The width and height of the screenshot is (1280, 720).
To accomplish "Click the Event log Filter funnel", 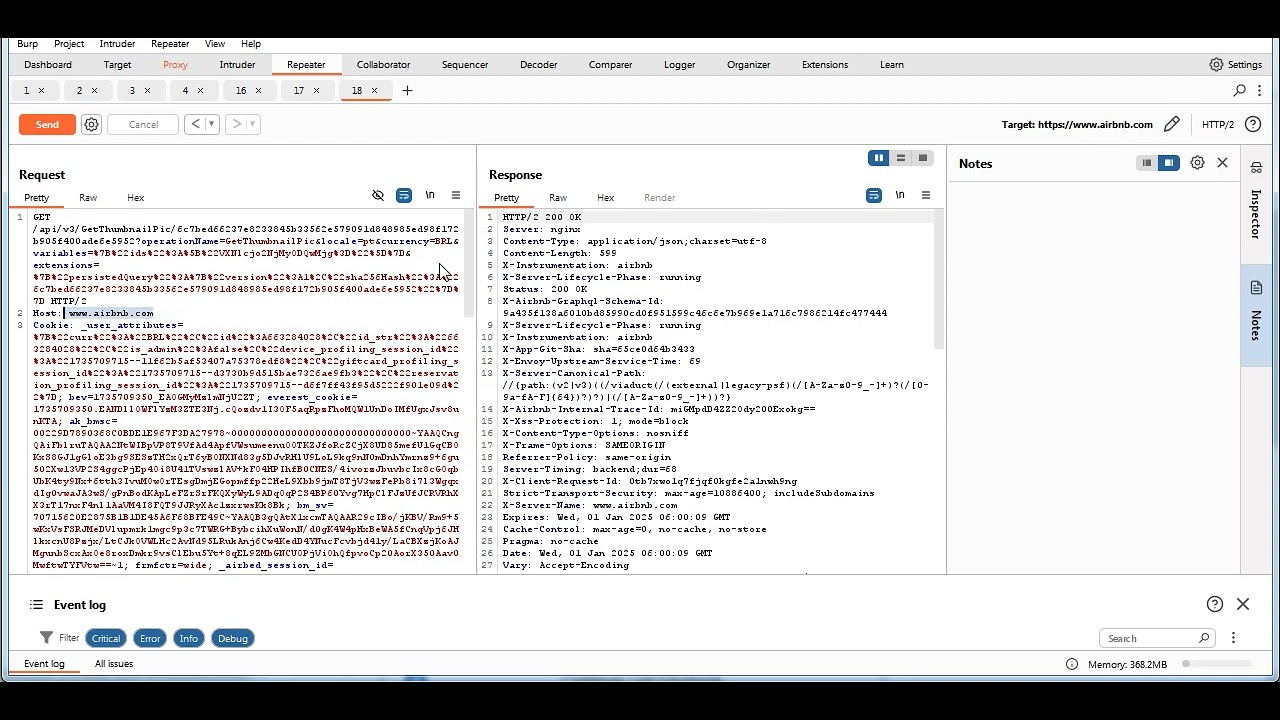I will pyautogui.click(x=46, y=638).
